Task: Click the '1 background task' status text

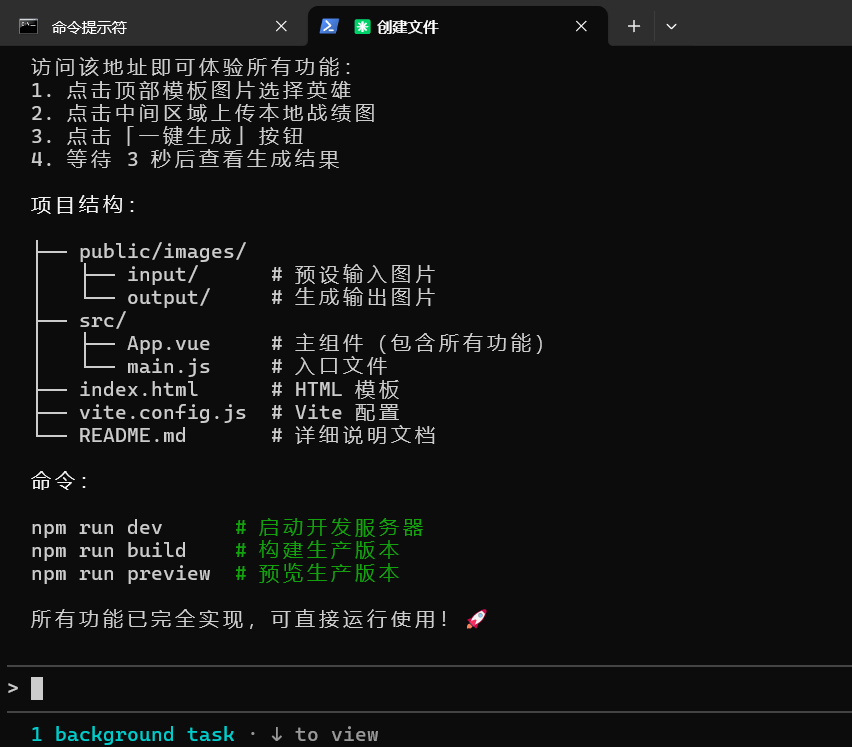Action: [133, 735]
